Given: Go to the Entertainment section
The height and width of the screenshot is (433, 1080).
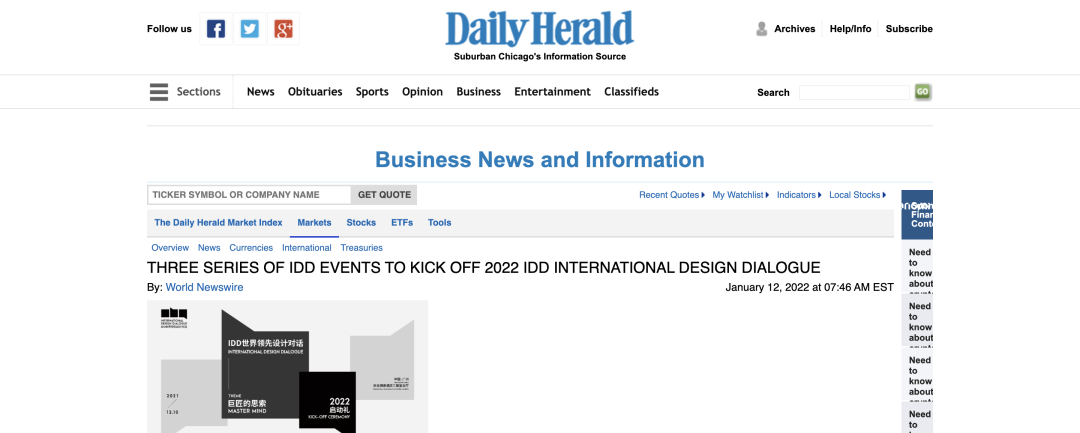Looking at the screenshot, I should coord(552,92).
